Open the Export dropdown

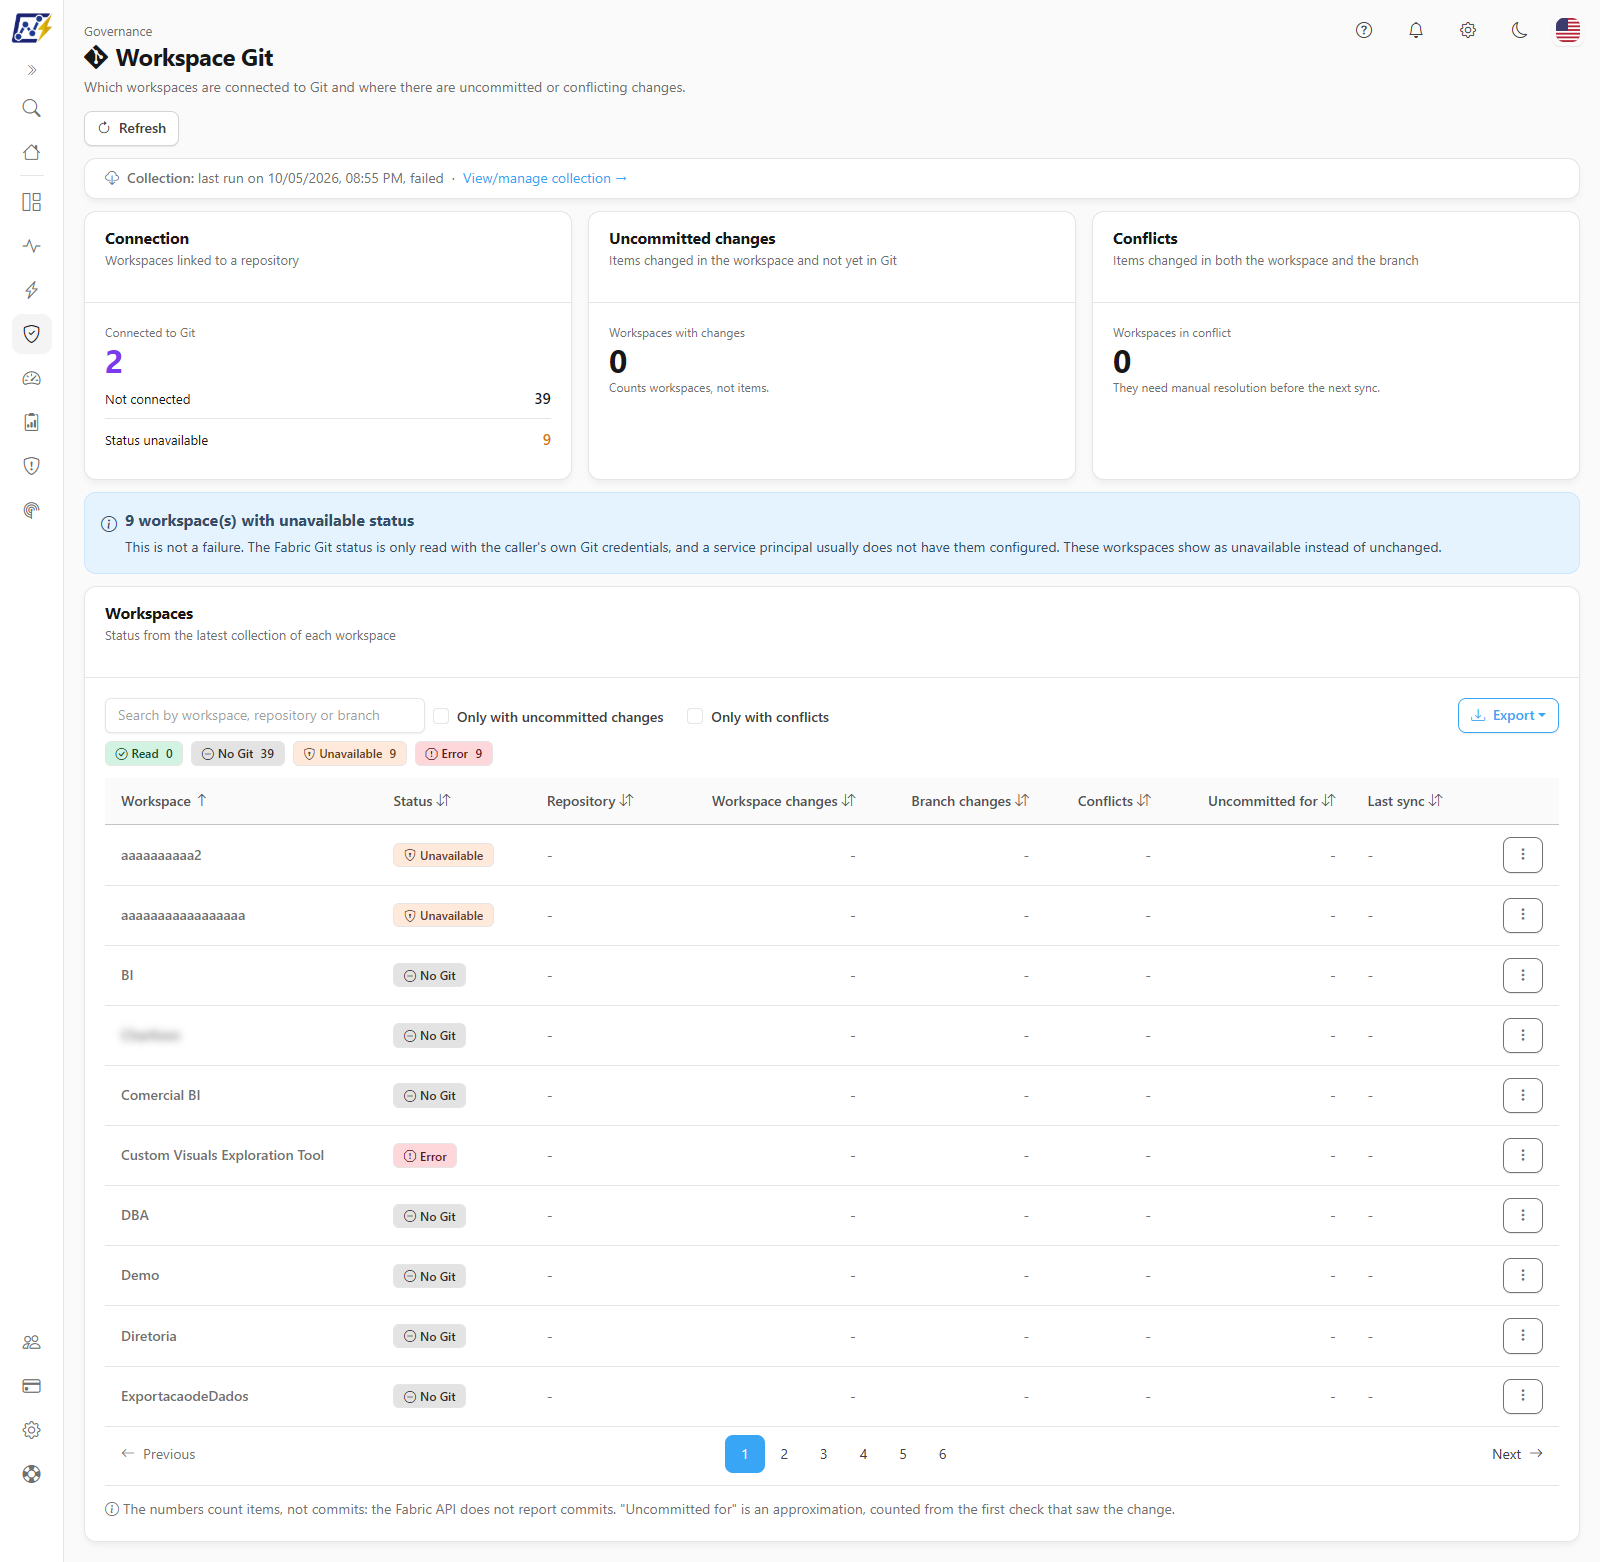pyautogui.click(x=1508, y=716)
